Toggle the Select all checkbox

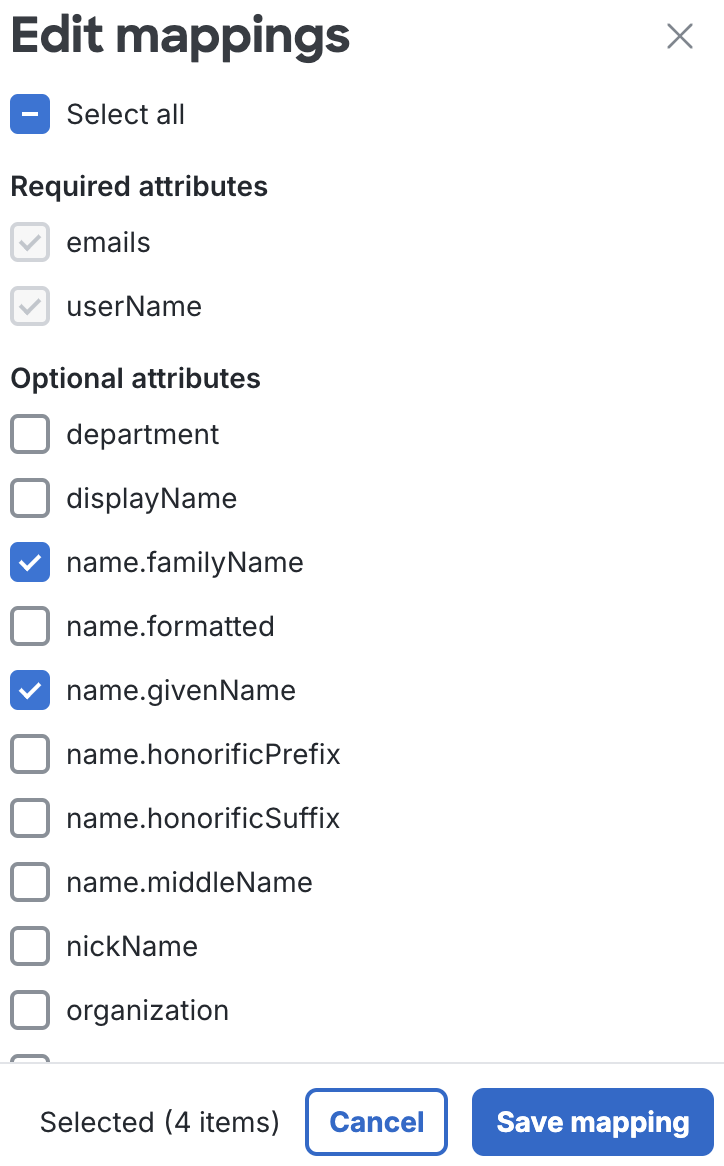click(x=30, y=114)
